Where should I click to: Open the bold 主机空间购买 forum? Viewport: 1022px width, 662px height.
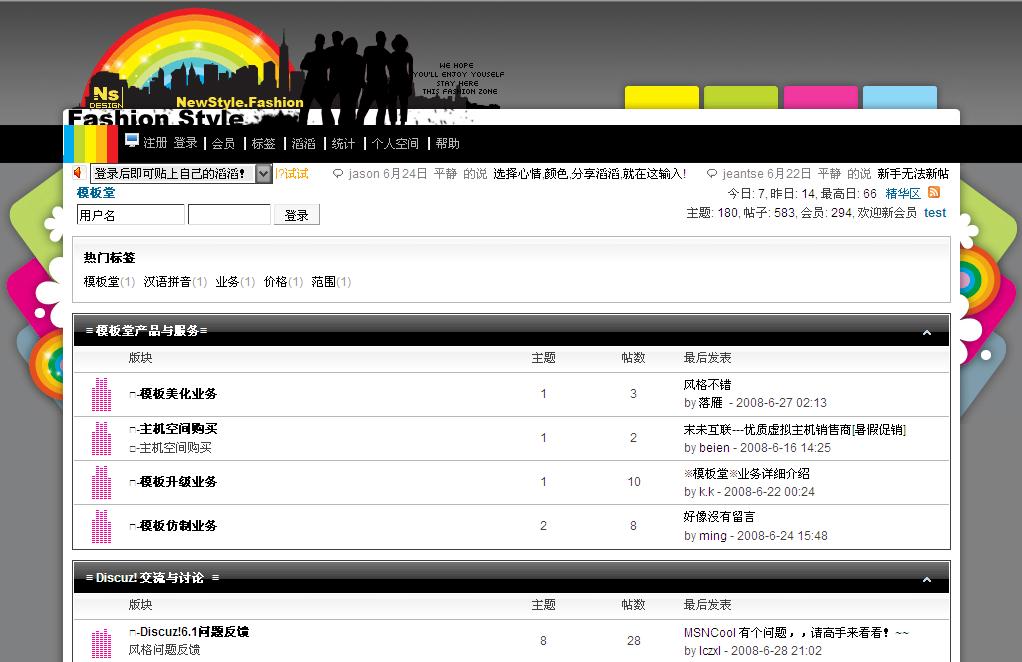tap(178, 429)
